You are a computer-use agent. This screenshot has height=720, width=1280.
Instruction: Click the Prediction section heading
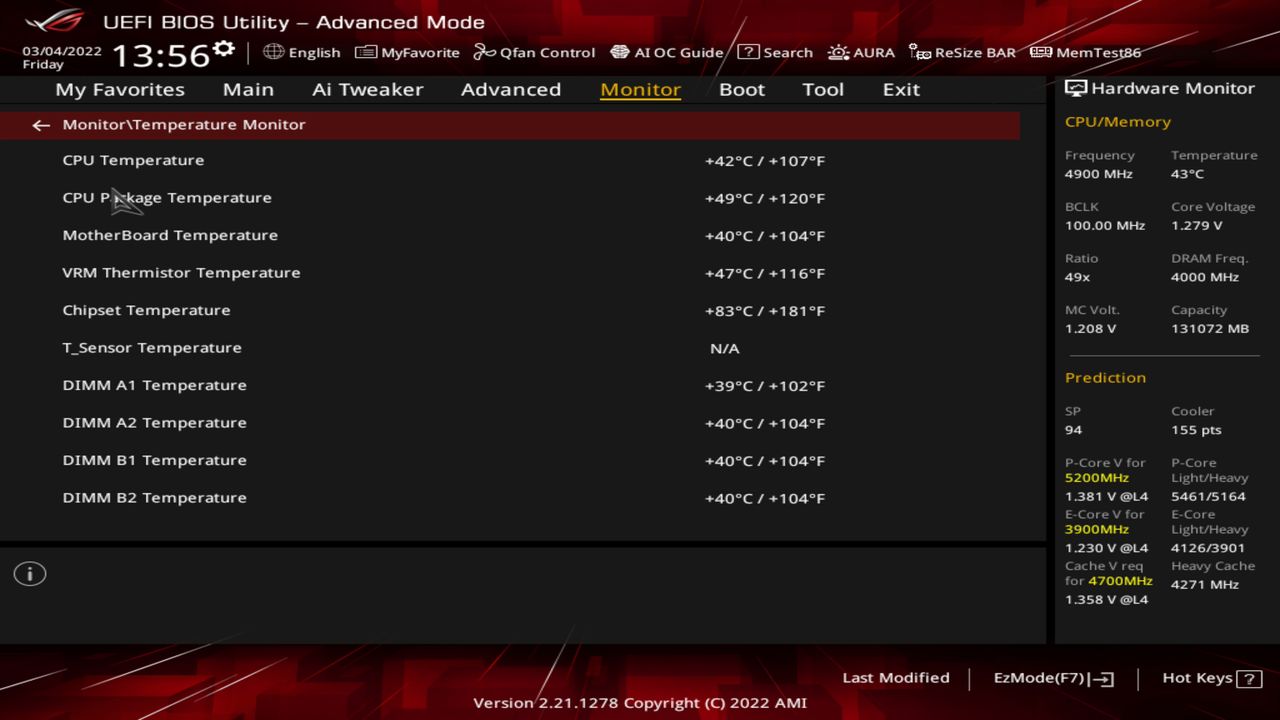pyautogui.click(x=1105, y=378)
